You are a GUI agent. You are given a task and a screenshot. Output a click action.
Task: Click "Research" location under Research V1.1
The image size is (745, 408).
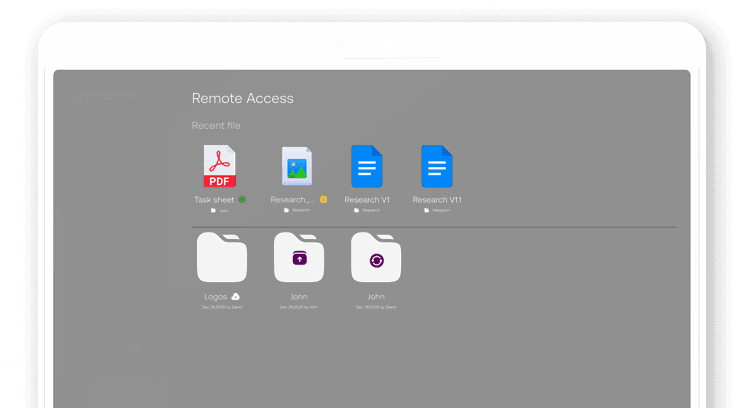point(441,210)
